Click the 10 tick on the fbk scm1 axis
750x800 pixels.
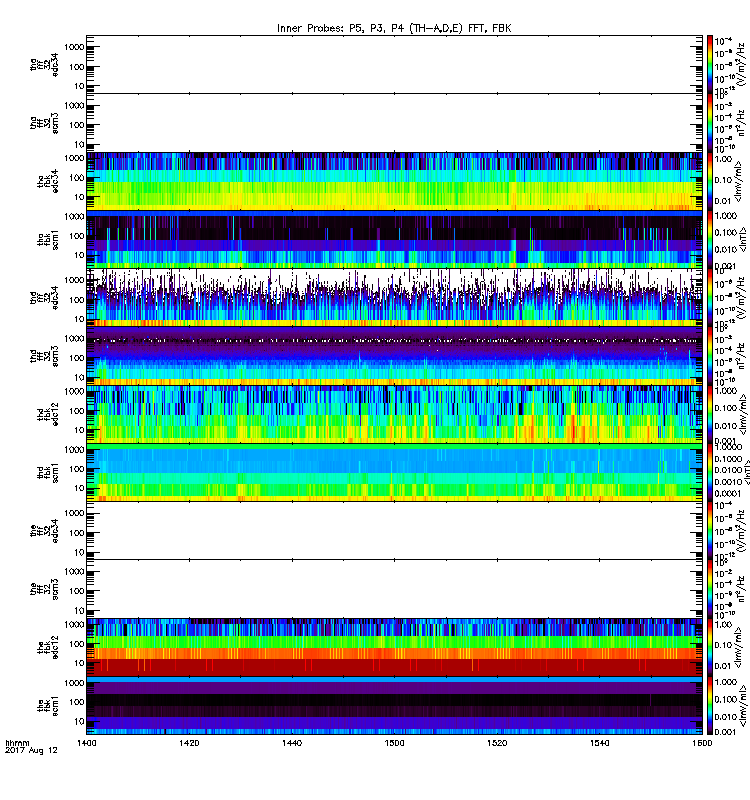pyautogui.click(x=79, y=721)
